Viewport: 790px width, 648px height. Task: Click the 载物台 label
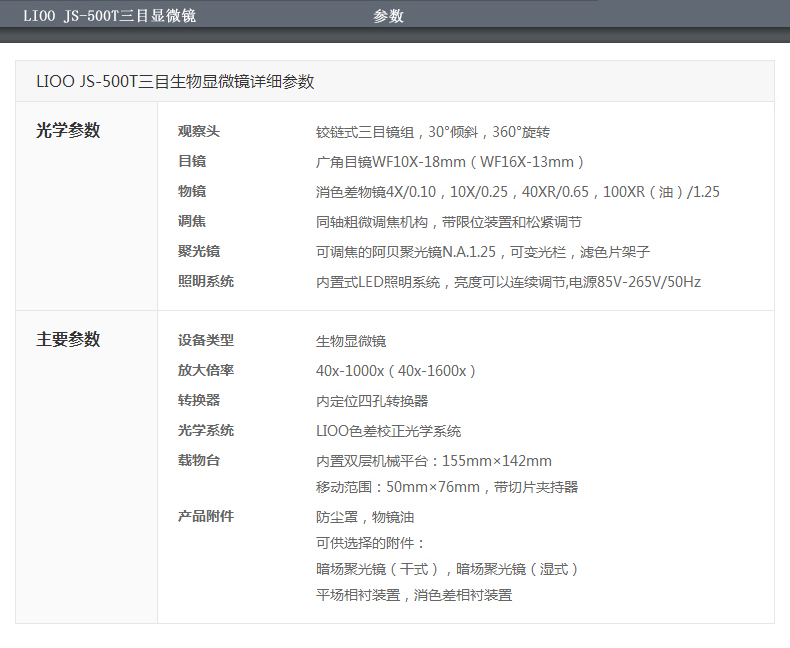pos(199,460)
